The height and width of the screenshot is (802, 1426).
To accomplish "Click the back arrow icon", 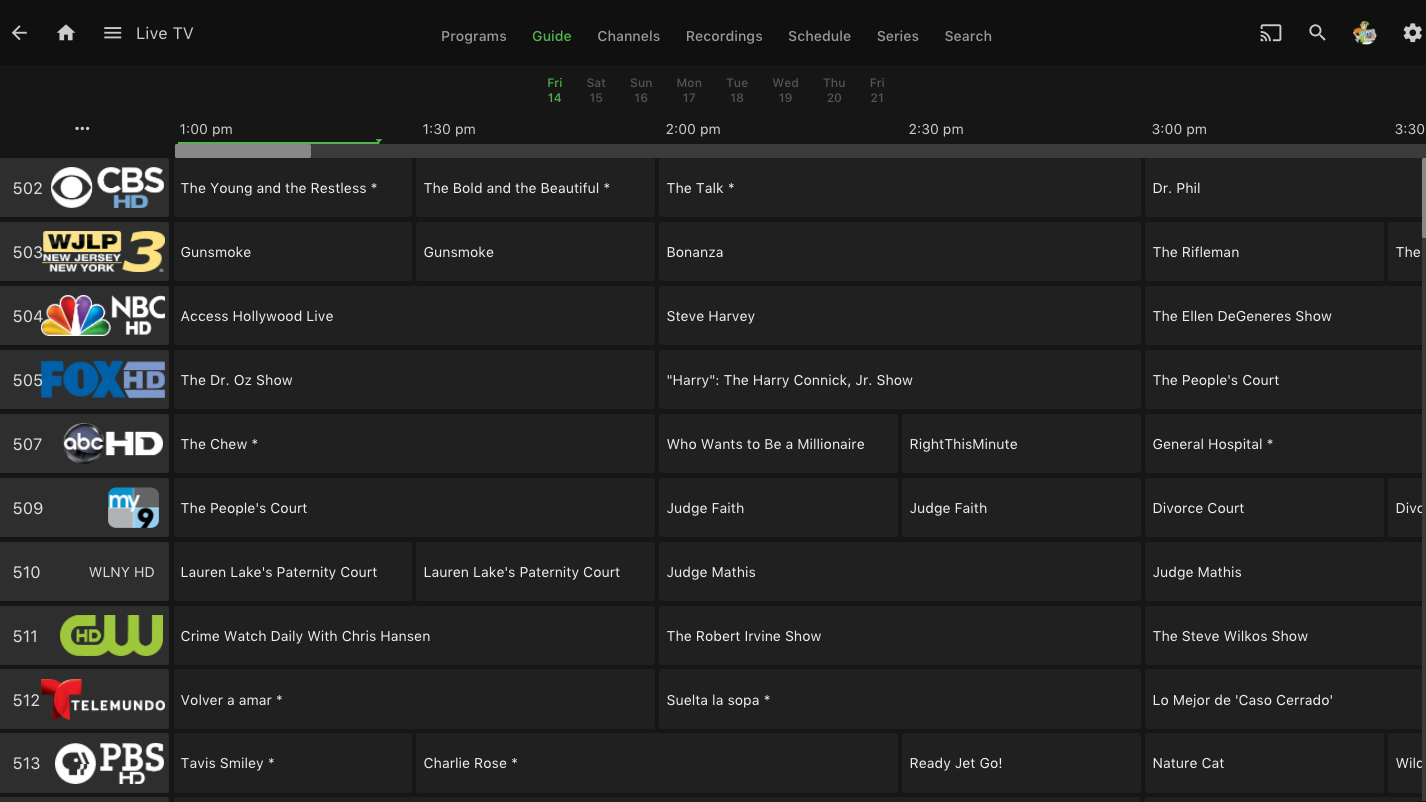I will coord(20,33).
